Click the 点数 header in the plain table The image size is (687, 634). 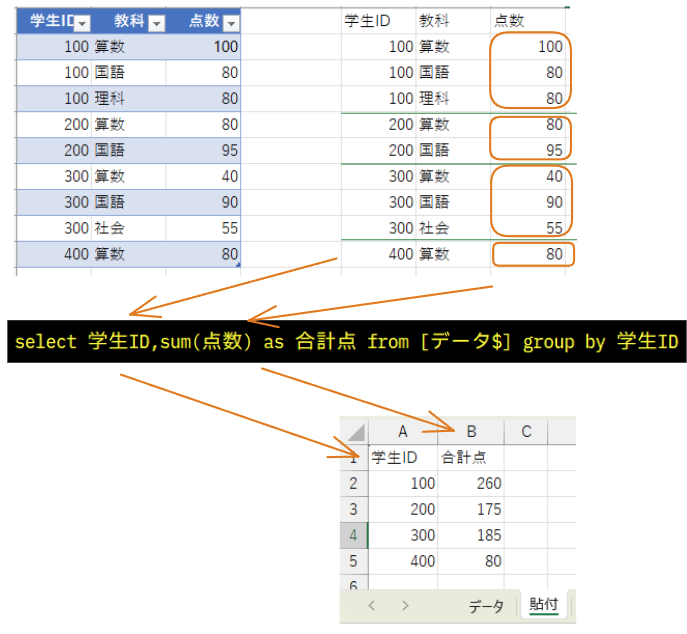click(528, 21)
